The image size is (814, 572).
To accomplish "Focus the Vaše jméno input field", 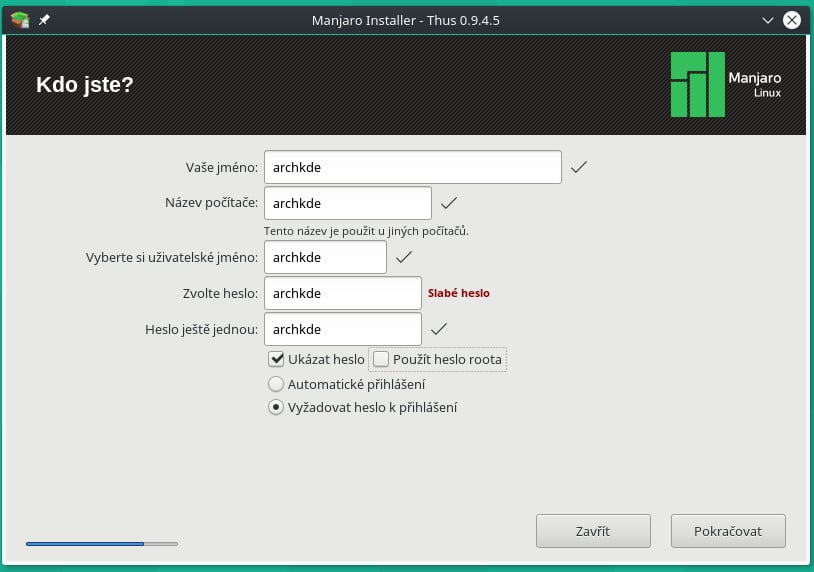I will (x=413, y=167).
